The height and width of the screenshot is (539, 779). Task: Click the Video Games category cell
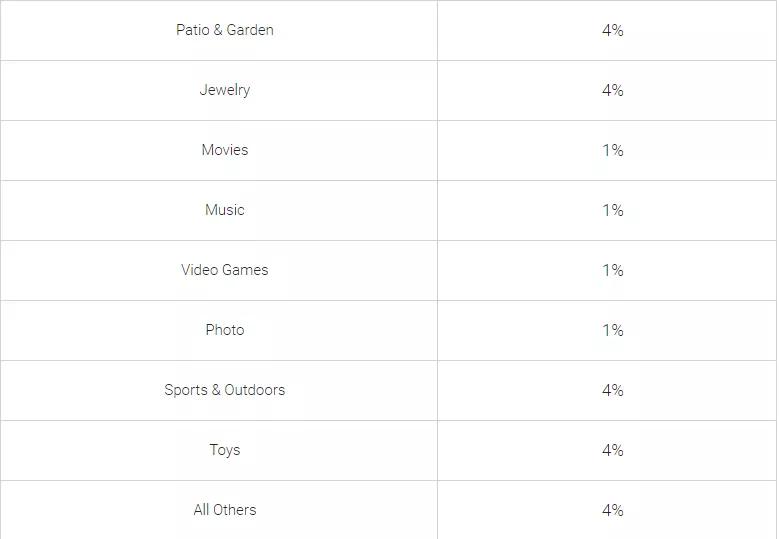(224, 270)
